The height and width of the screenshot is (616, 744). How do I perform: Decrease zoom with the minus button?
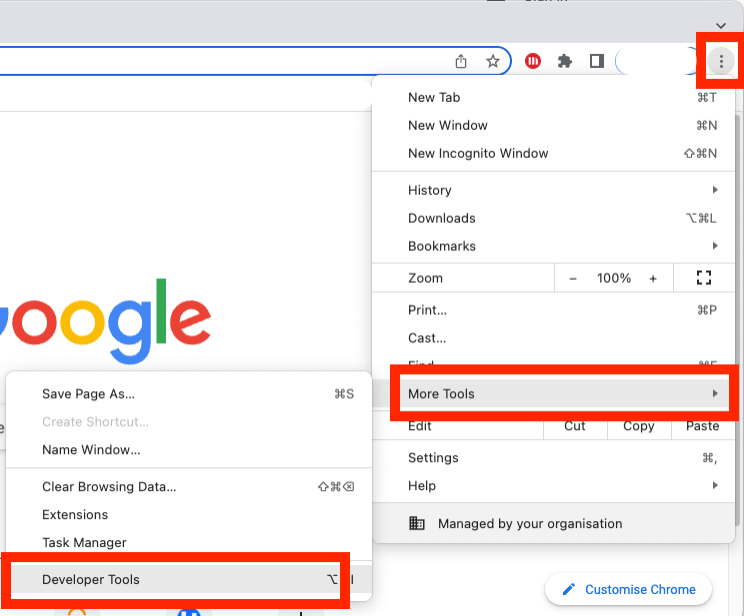tap(573, 278)
